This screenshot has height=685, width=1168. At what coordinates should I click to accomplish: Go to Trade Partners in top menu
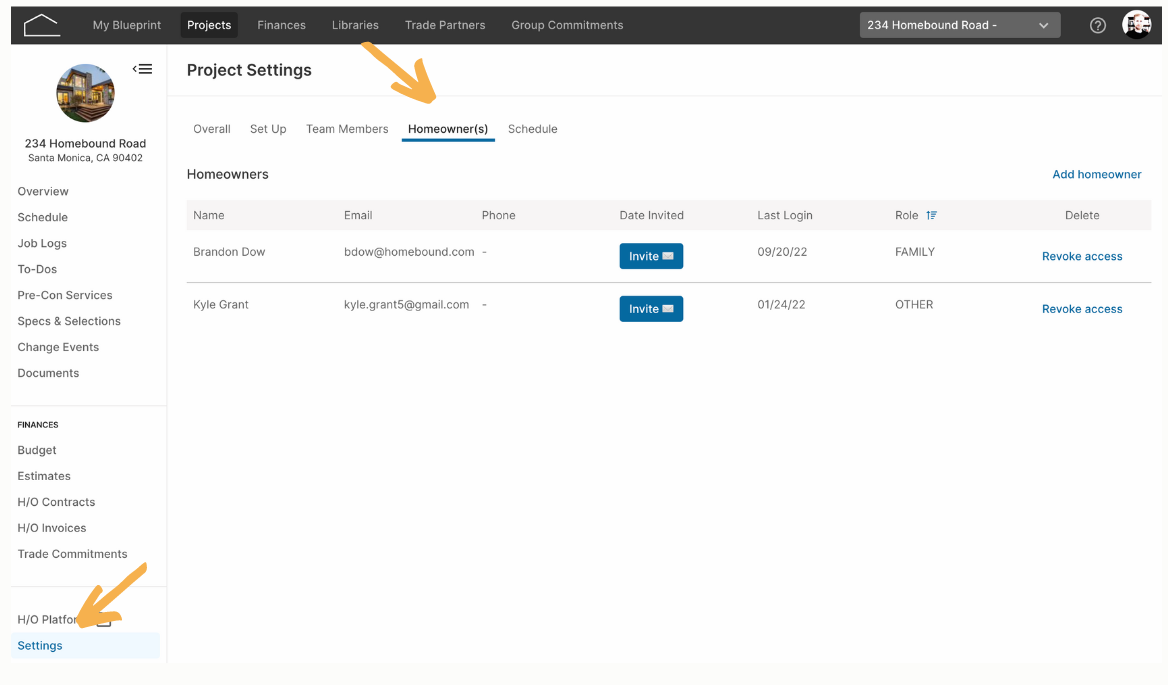[445, 25]
